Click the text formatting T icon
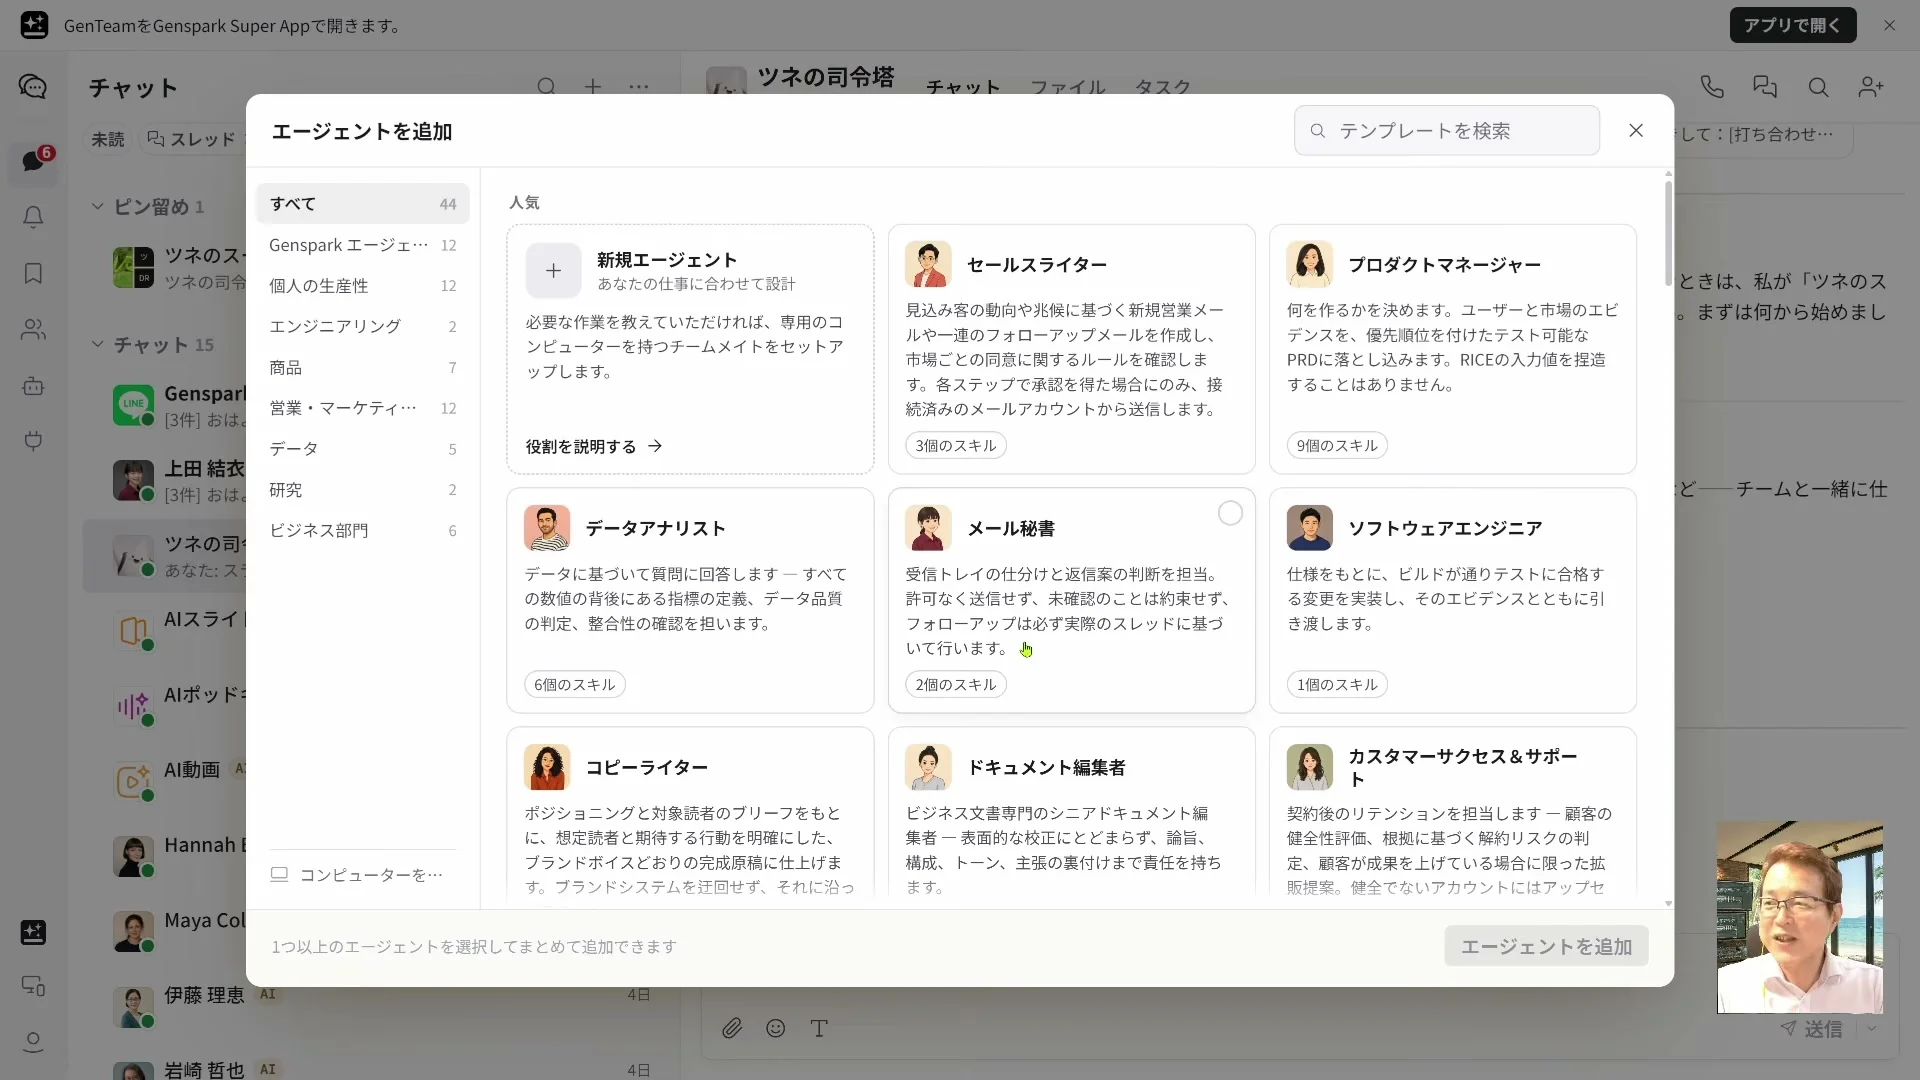This screenshot has width=1920, height=1080. (819, 1028)
